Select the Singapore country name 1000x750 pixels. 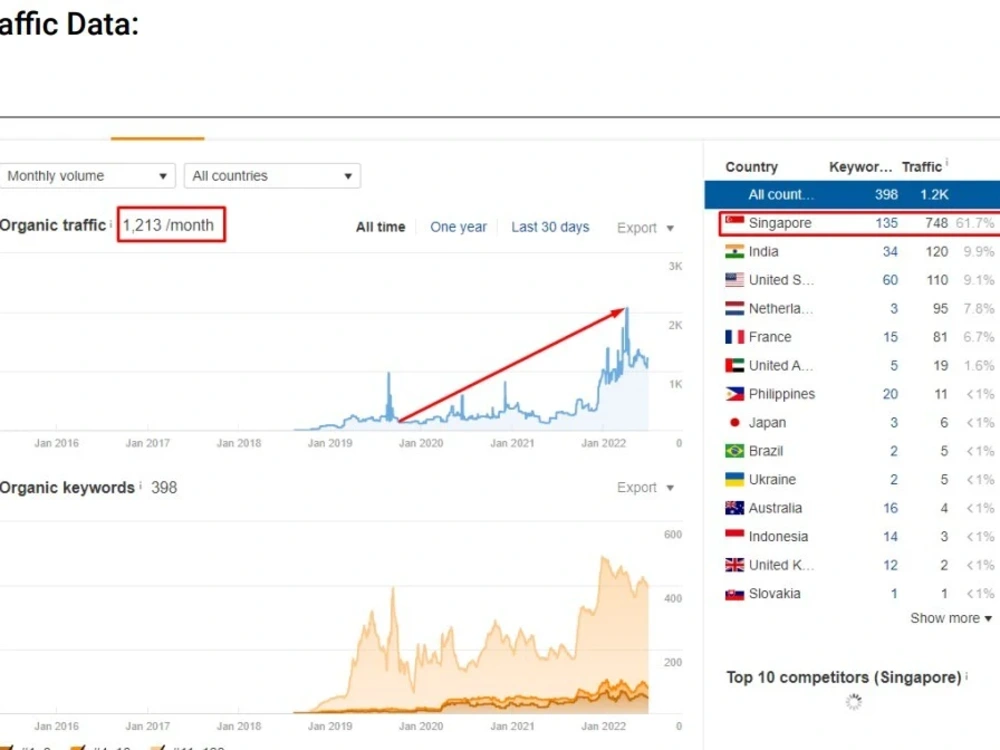click(x=780, y=223)
